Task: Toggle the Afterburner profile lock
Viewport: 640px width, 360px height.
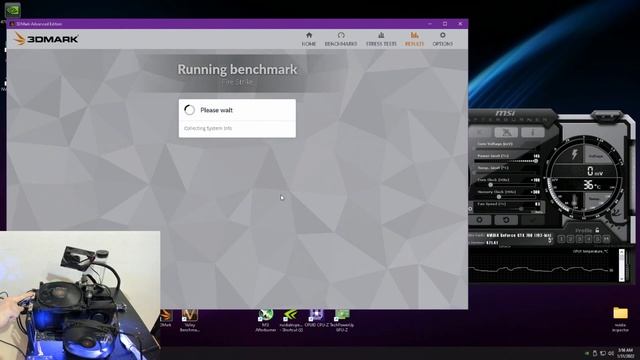Action: pos(597,230)
